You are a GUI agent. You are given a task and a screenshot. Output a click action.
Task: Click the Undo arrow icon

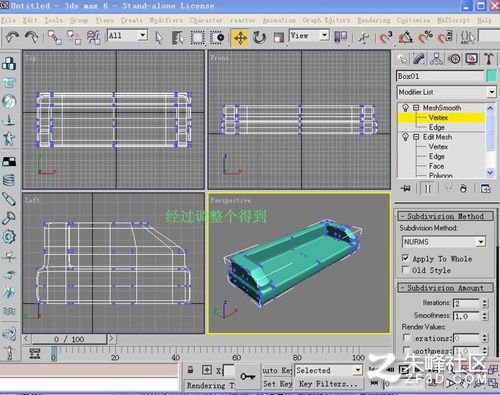(12, 37)
